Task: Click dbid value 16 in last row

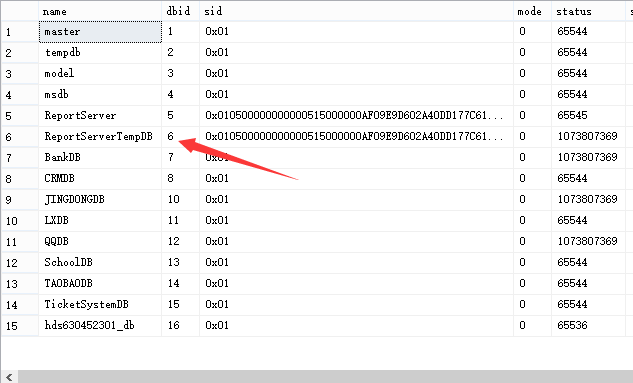Action: [180, 325]
